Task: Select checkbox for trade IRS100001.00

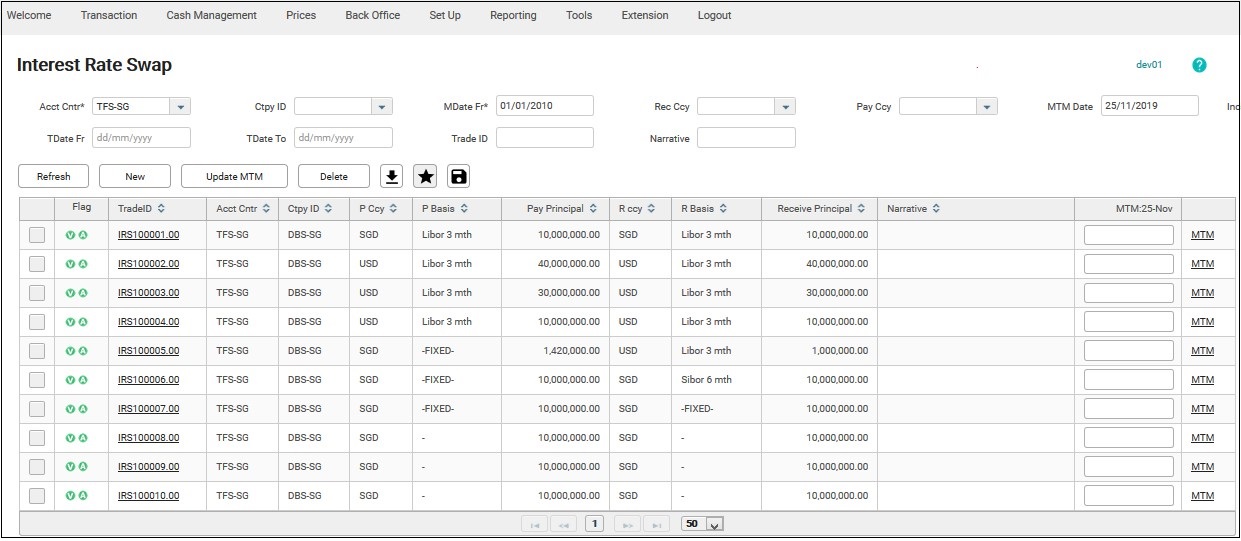Action: pos(37,235)
